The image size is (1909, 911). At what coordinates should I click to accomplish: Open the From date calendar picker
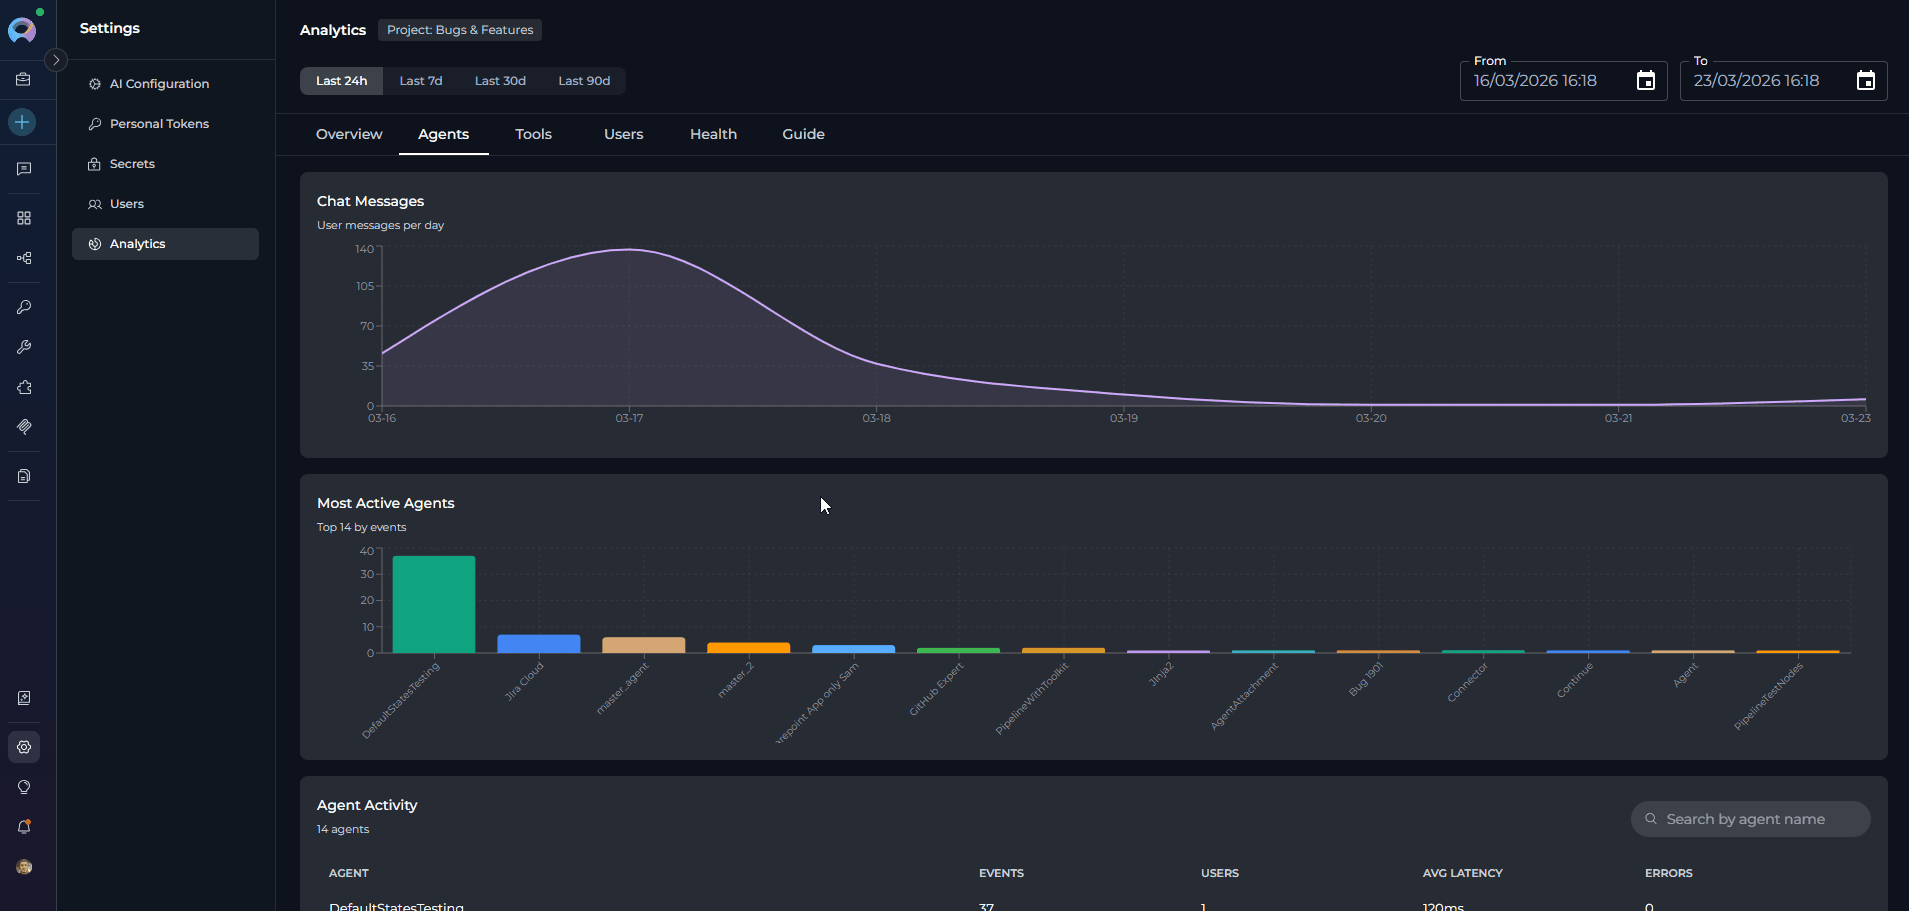[1645, 81]
